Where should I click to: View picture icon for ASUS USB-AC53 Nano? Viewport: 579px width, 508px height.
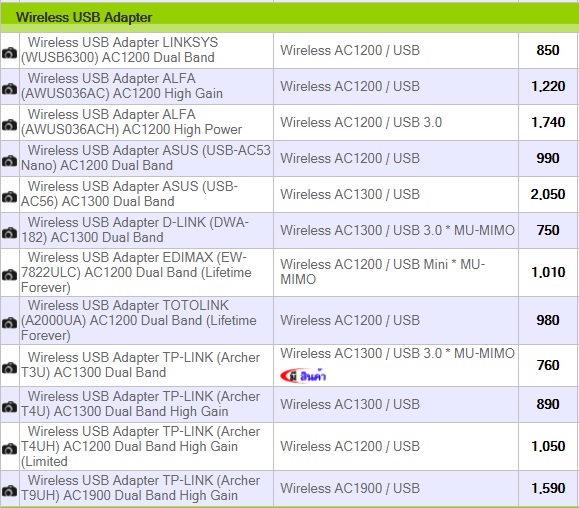click(10, 161)
